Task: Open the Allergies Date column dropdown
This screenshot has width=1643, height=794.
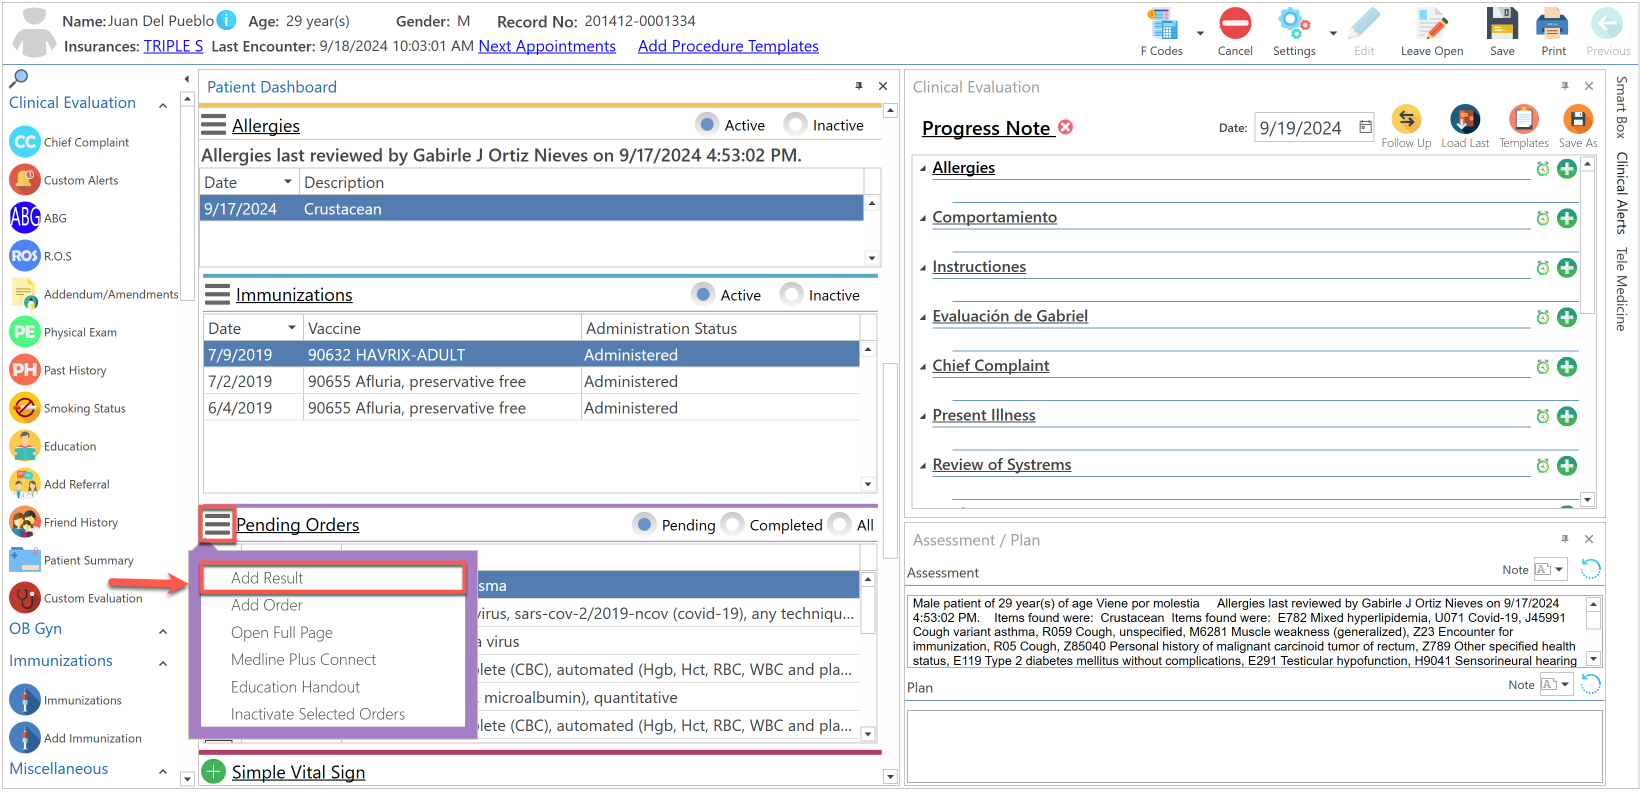Action: click(288, 182)
